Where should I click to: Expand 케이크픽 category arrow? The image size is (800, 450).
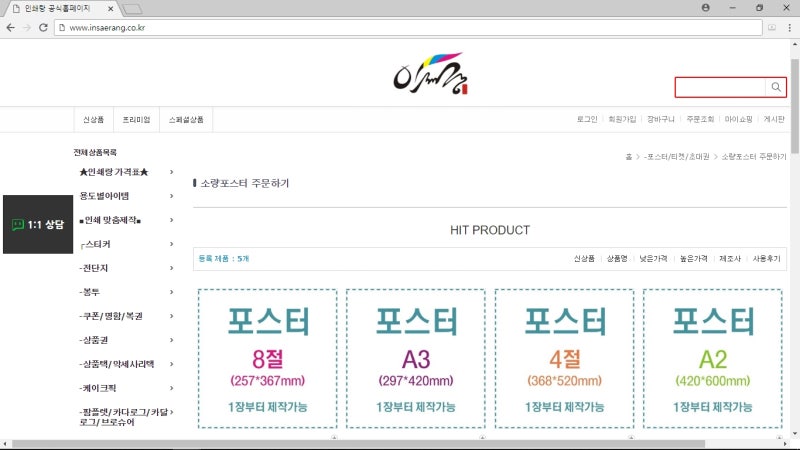click(x=171, y=388)
